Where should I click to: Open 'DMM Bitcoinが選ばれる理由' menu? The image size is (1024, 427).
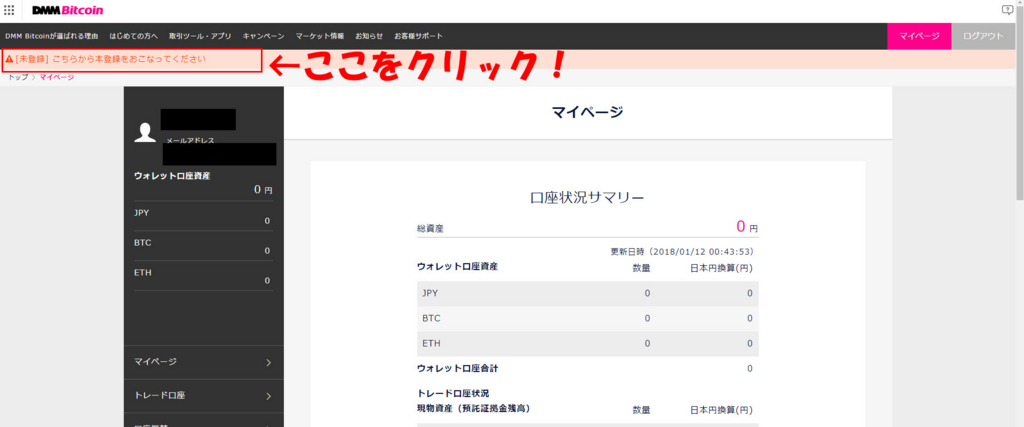(x=52, y=37)
